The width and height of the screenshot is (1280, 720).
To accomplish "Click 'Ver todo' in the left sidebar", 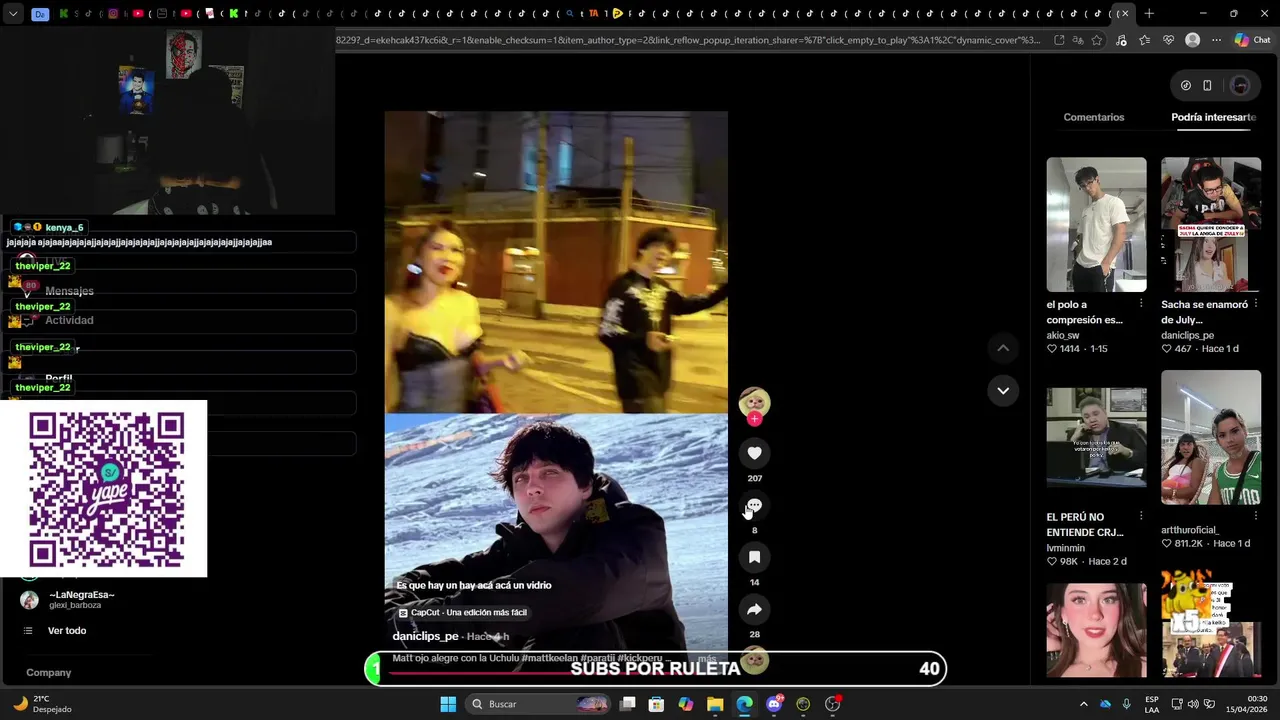I will pos(67,631).
